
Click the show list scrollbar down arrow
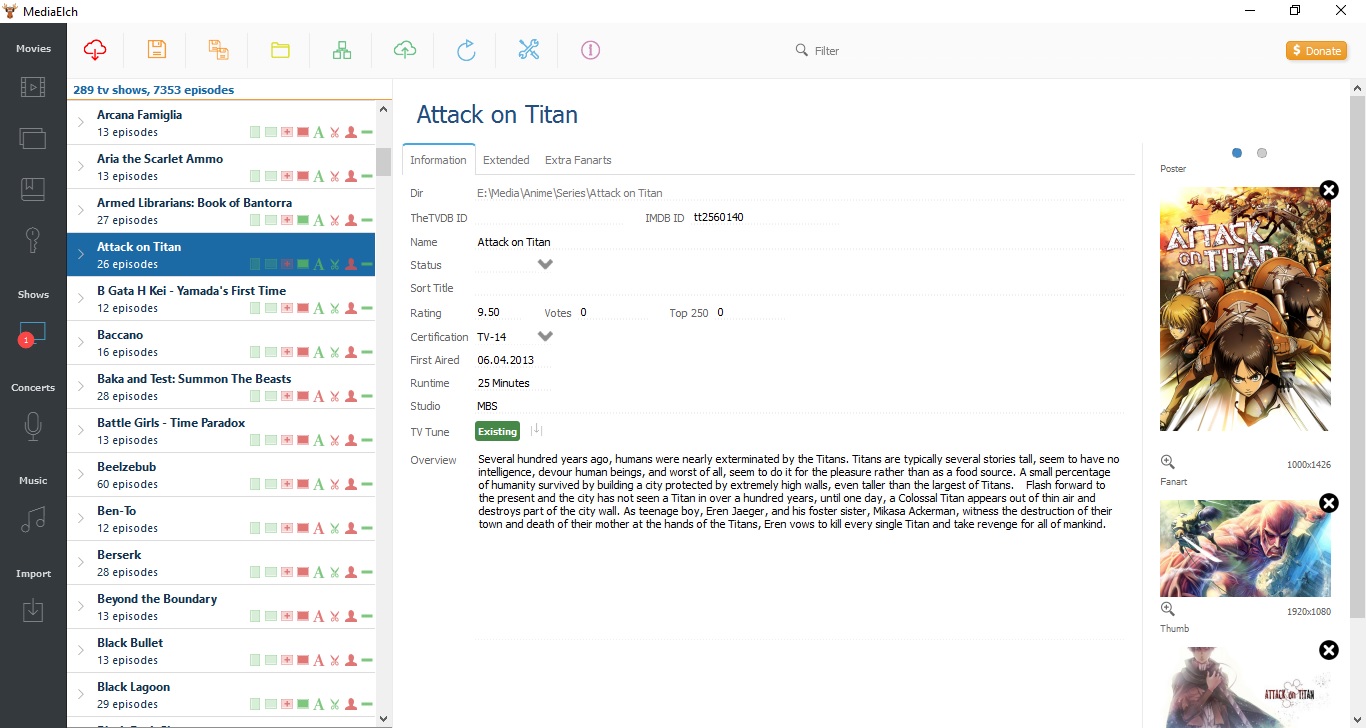pyautogui.click(x=384, y=718)
